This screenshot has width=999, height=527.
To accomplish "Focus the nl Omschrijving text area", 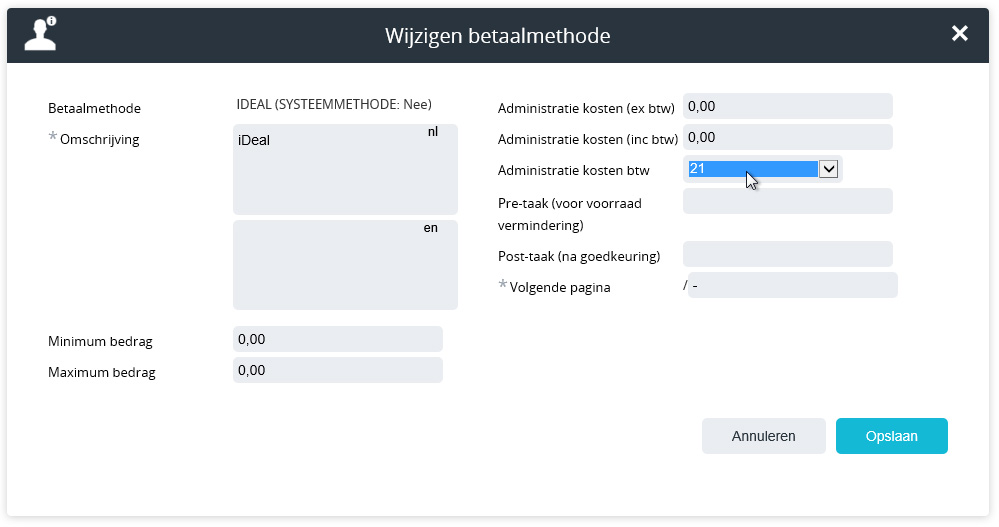I will click(x=345, y=170).
